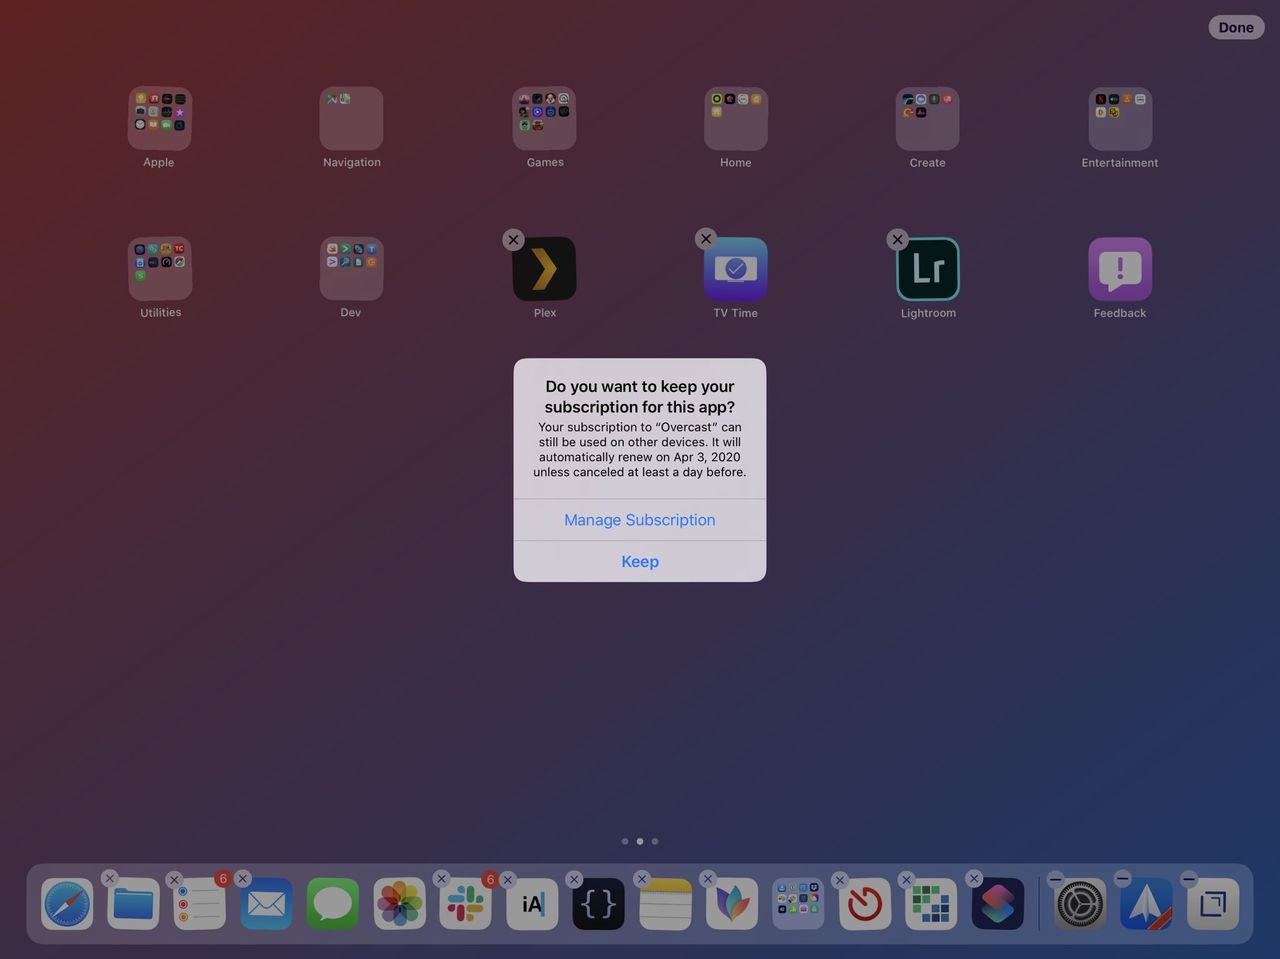This screenshot has height=959, width=1280.
Task: Open Plex from the home screen
Action: pos(544,268)
